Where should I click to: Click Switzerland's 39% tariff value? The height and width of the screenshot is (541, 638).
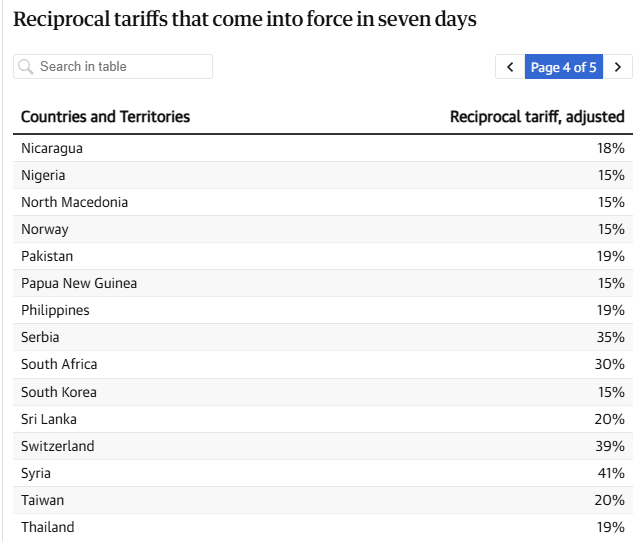coord(610,446)
